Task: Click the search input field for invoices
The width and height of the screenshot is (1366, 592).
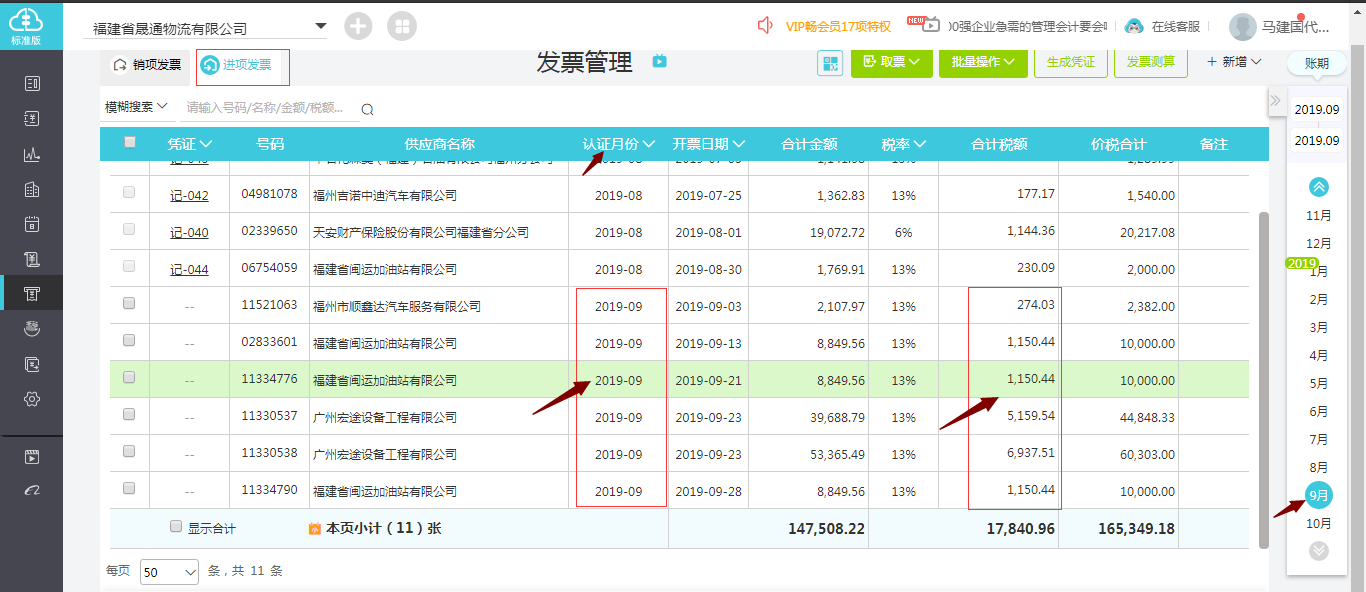Action: [x=267, y=108]
